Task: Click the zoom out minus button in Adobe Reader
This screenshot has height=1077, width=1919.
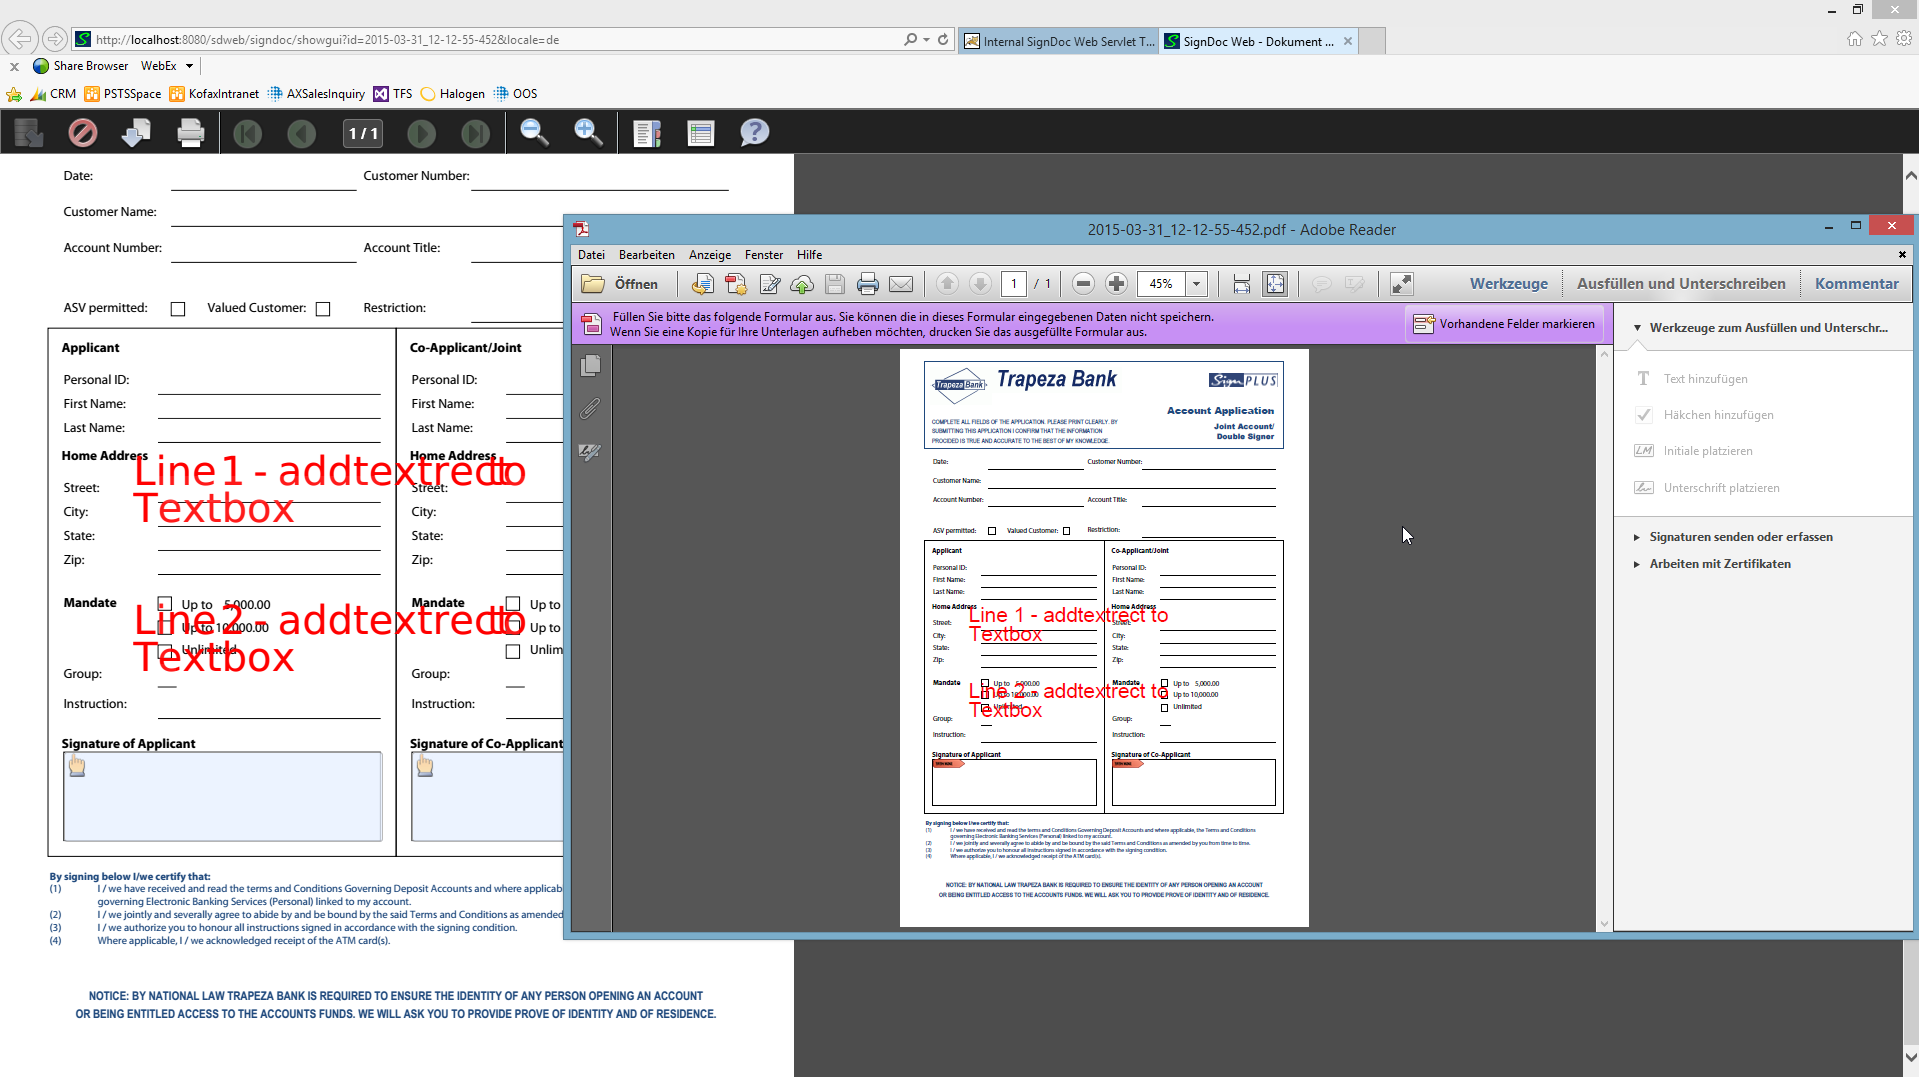Action: [1083, 284]
